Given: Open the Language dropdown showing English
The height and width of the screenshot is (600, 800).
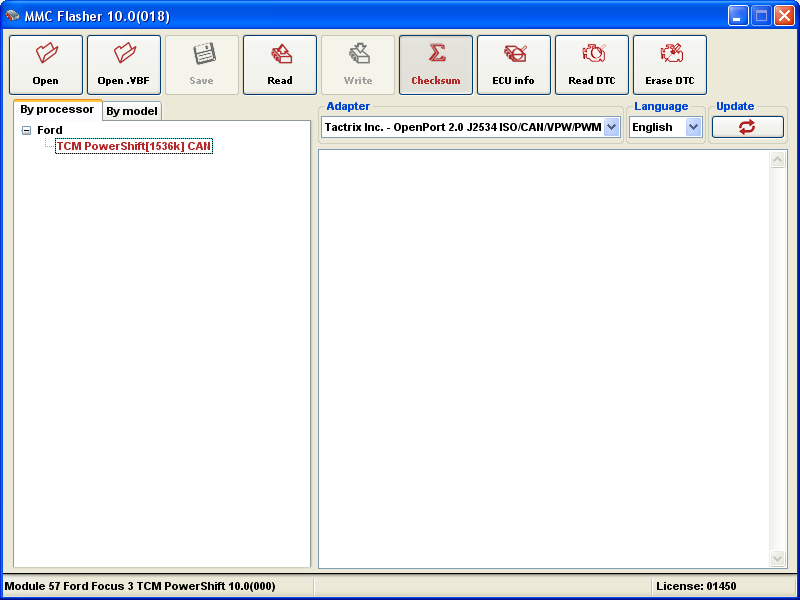Looking at the screenshot, I should 694,127.
